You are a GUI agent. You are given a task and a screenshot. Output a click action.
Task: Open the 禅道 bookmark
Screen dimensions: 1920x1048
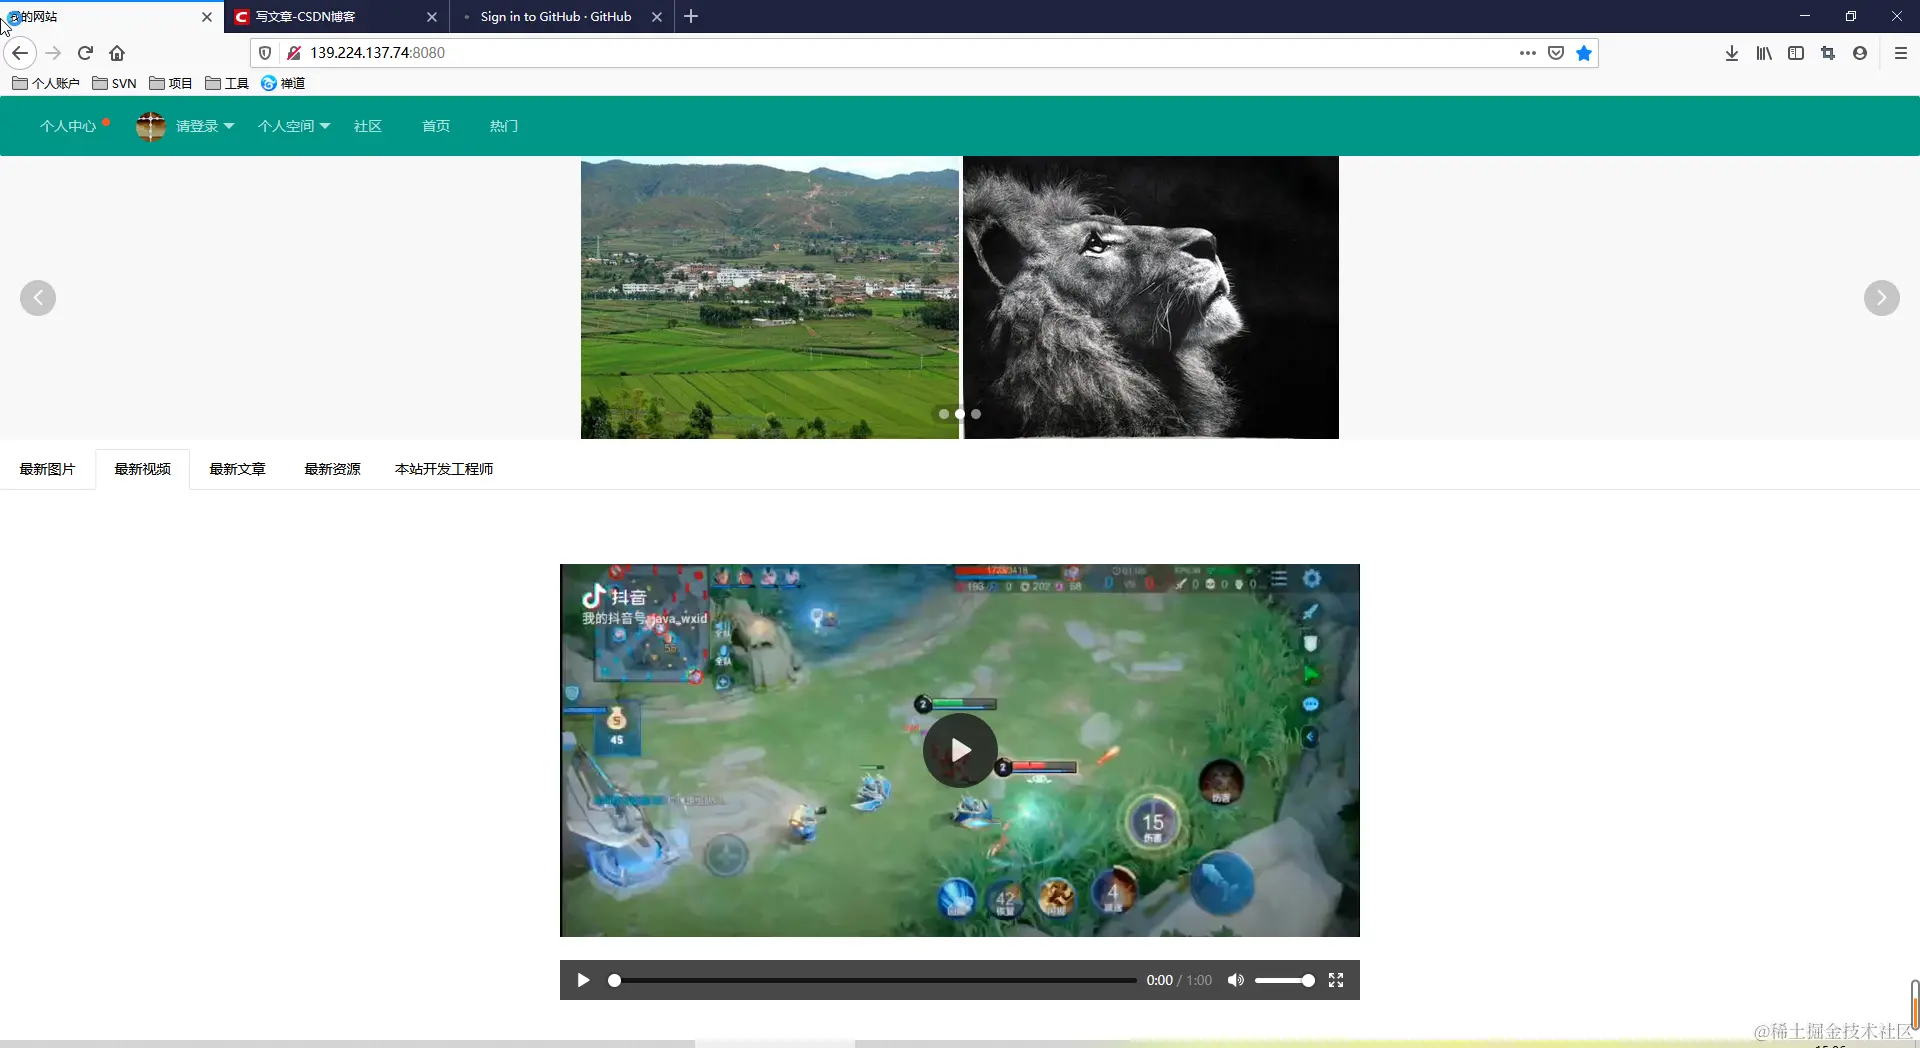point(283,83)
